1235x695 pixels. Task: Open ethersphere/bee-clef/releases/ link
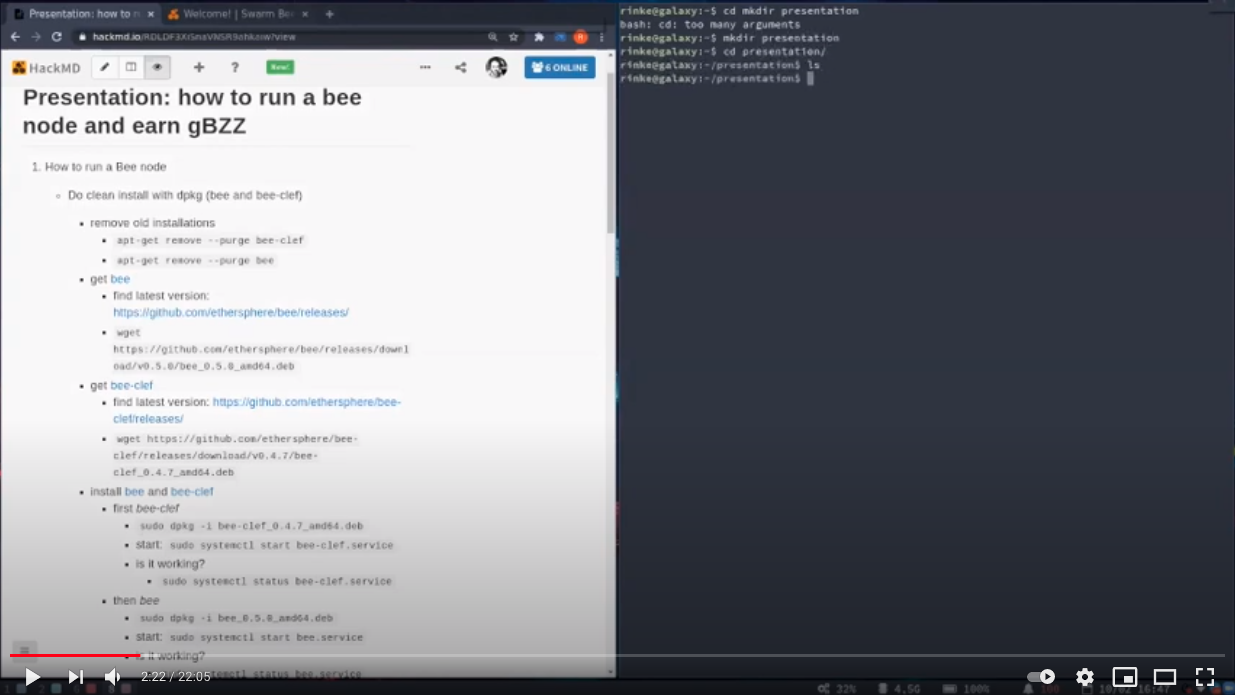pyautogui.click(x=257, y=410)
